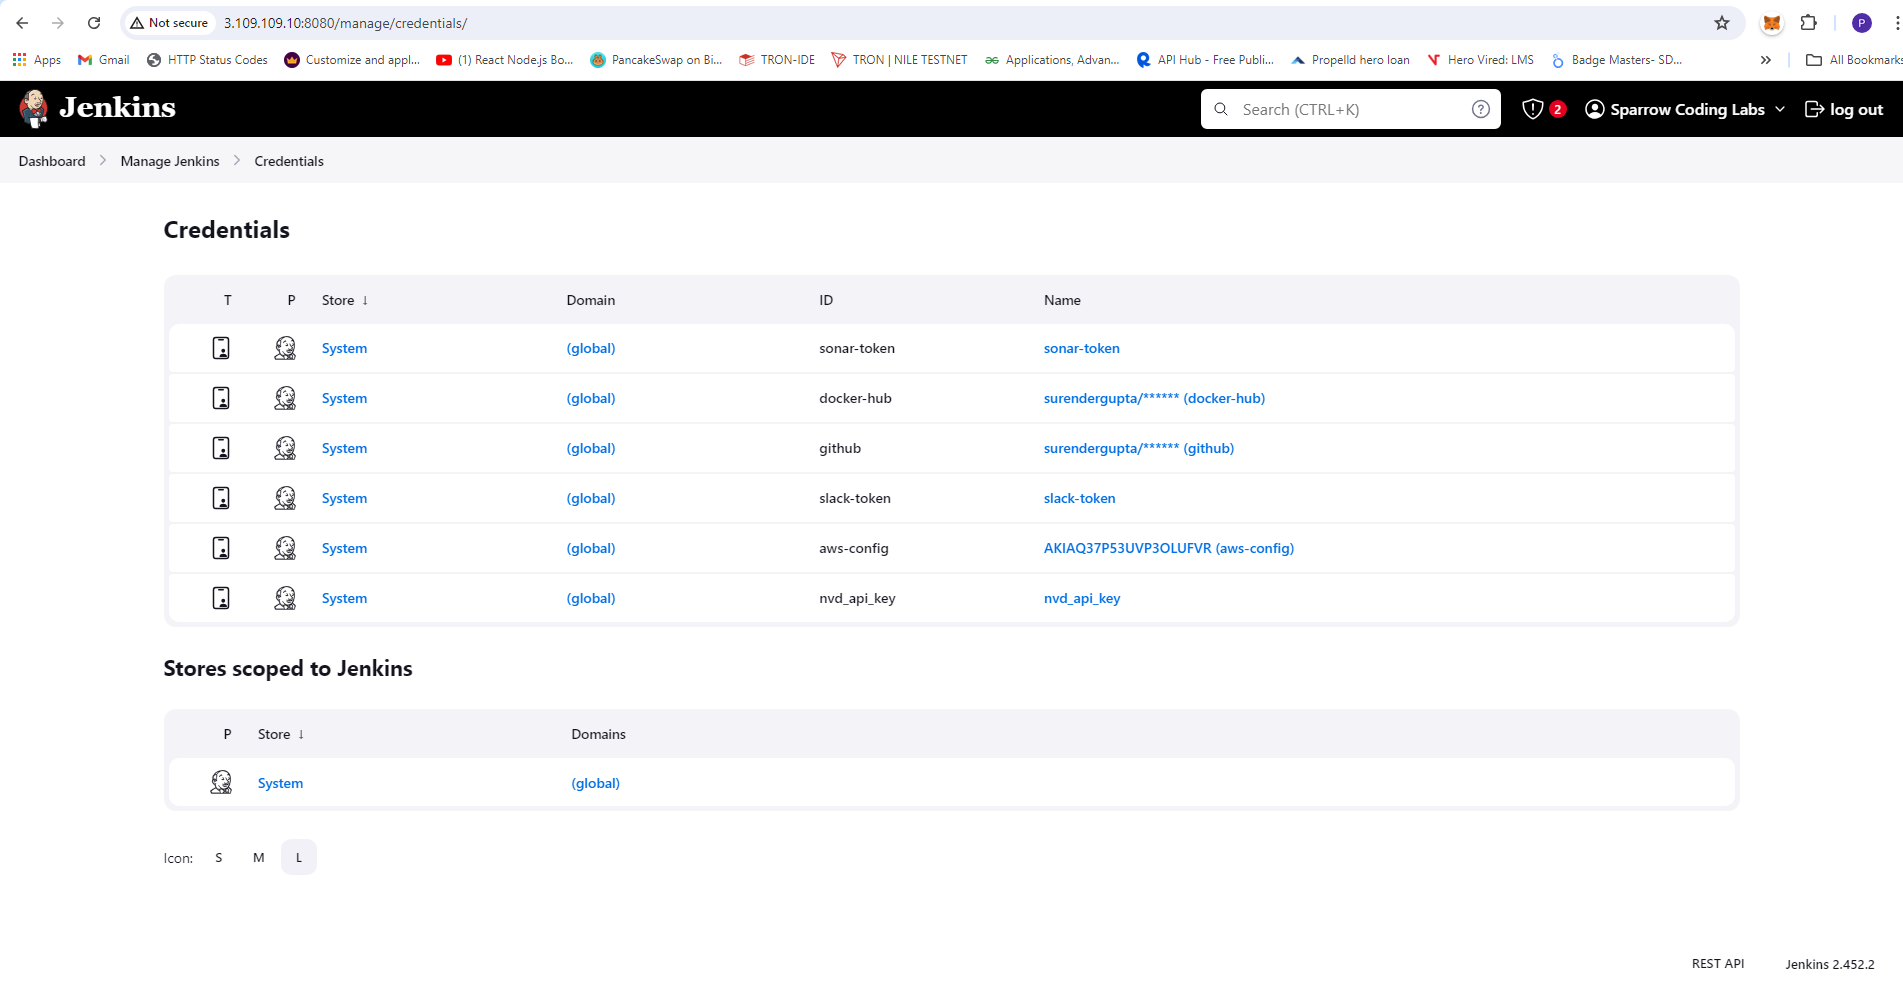Screen dimensions: 1903x986
Task: Open the Chrome profile avatar
Action: (x=1861, y=23)
